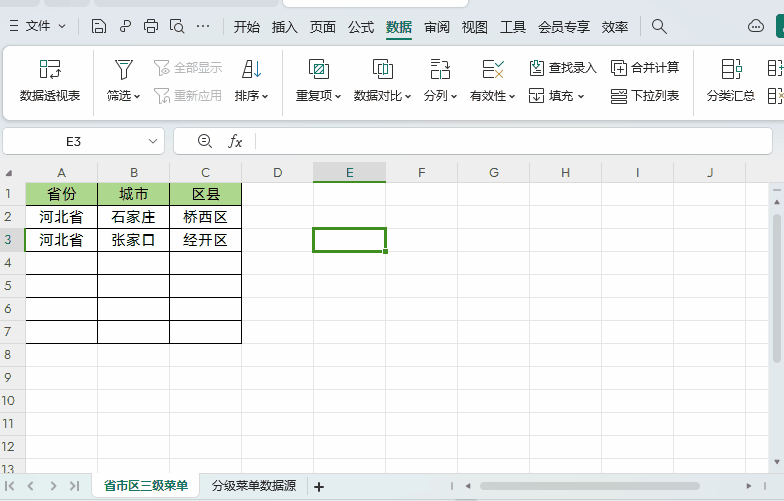This screenshot has width=784, height=501.
Task: Expand the 重复项 dropdown arrow
Action: pos(338,96)
